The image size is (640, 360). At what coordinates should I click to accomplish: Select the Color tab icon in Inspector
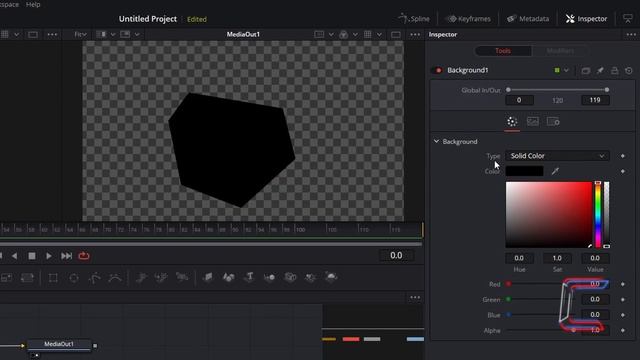512,122
